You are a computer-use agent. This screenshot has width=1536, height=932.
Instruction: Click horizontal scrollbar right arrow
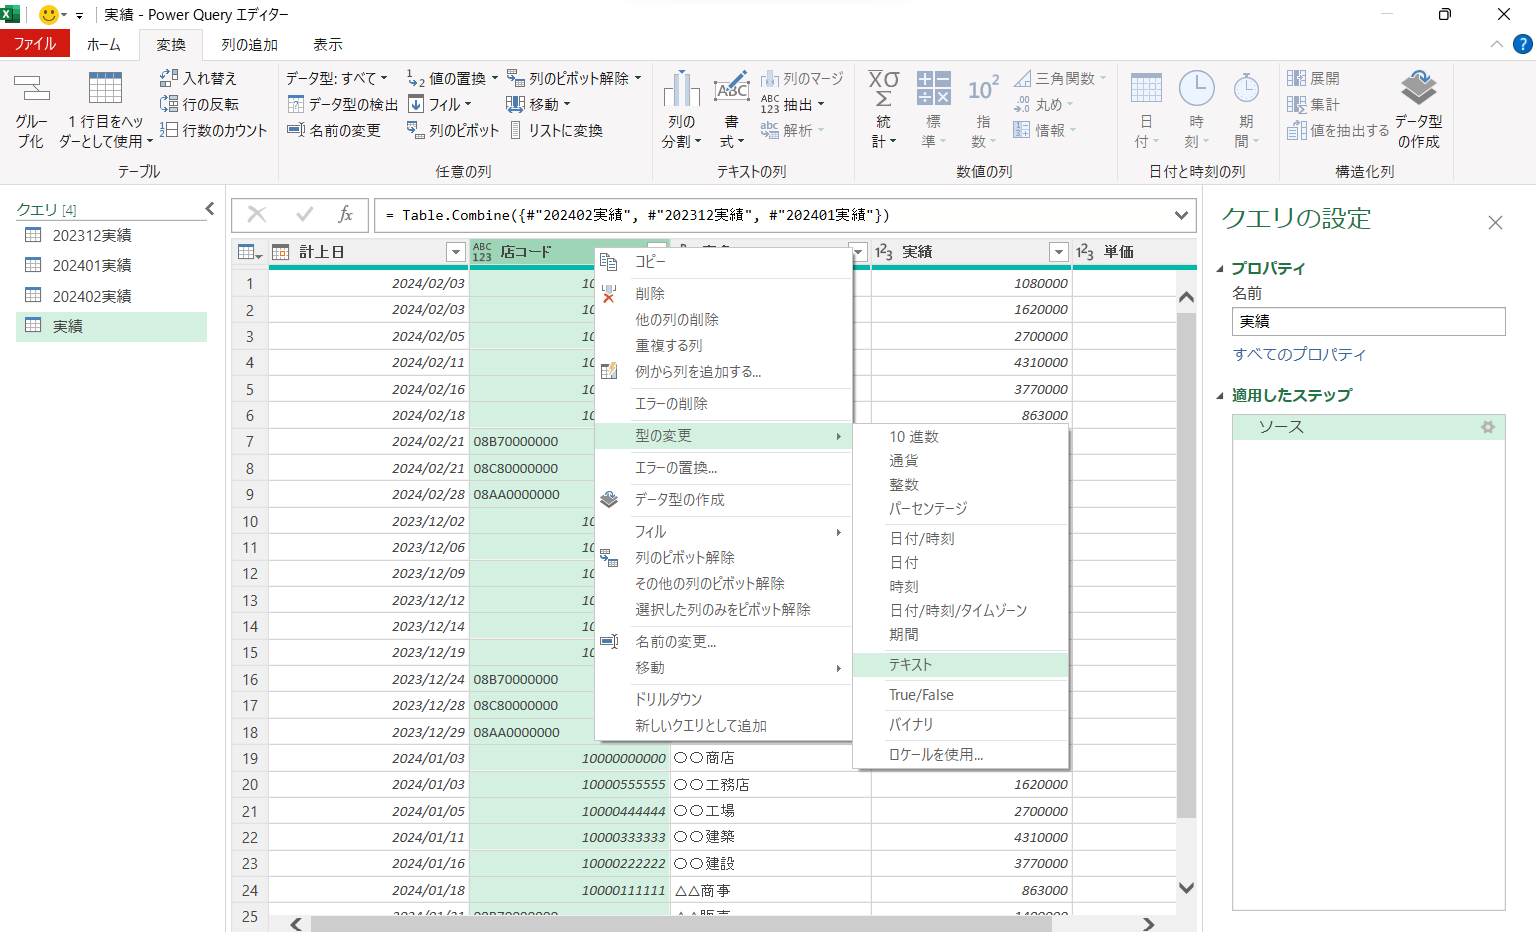(x=1148, y=924)
